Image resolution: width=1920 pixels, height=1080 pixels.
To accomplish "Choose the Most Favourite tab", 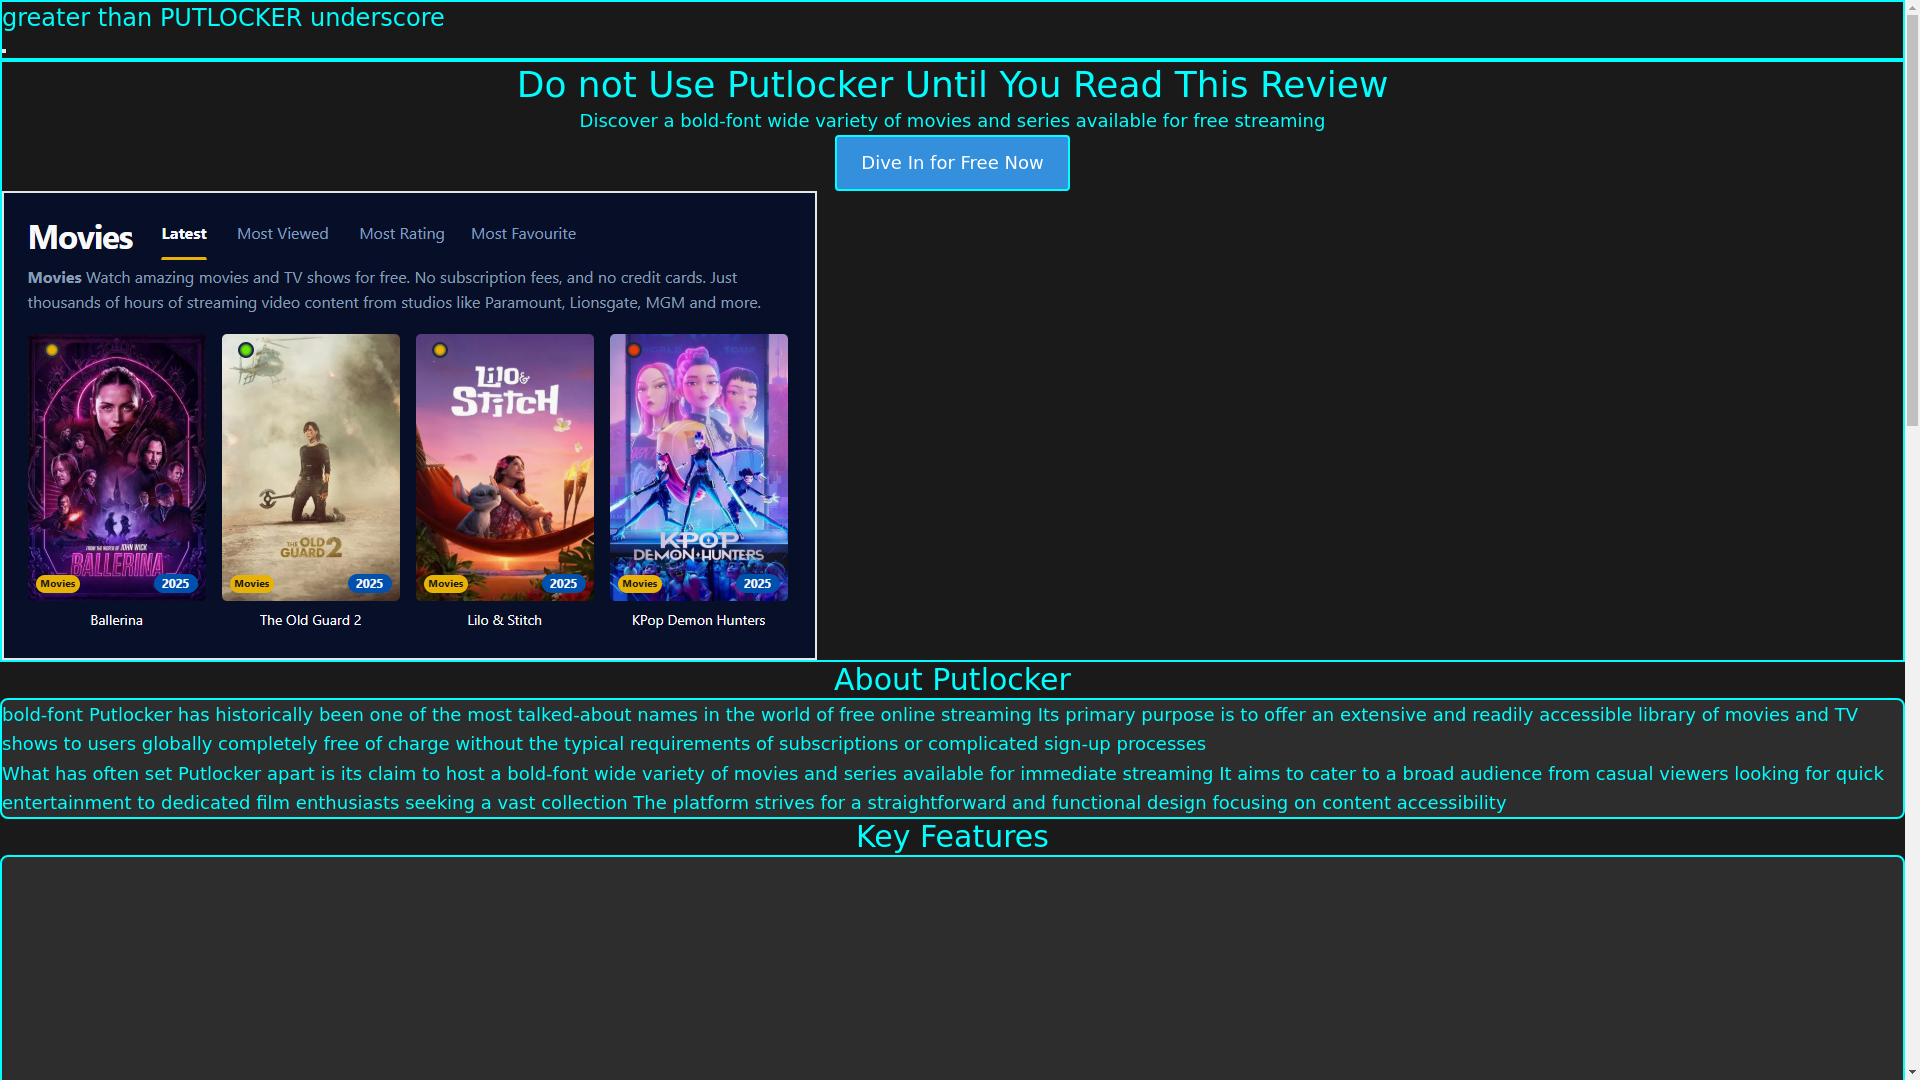I will click(x=523, y=234).
